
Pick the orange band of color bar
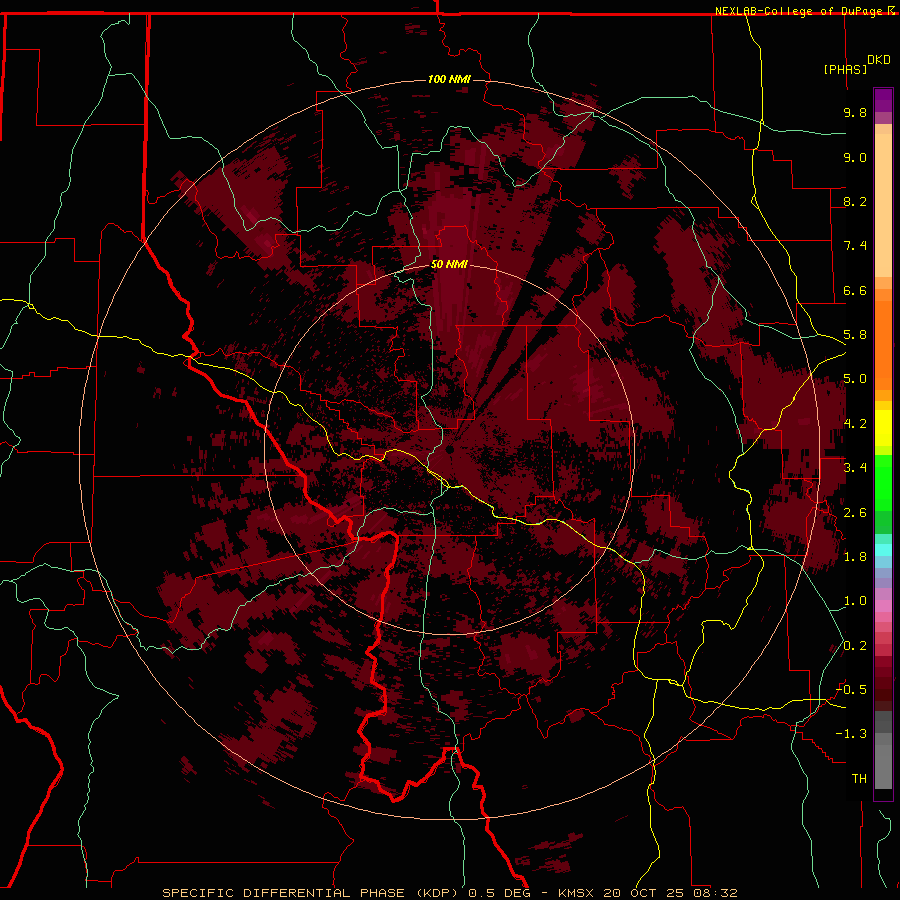point(883,344)
